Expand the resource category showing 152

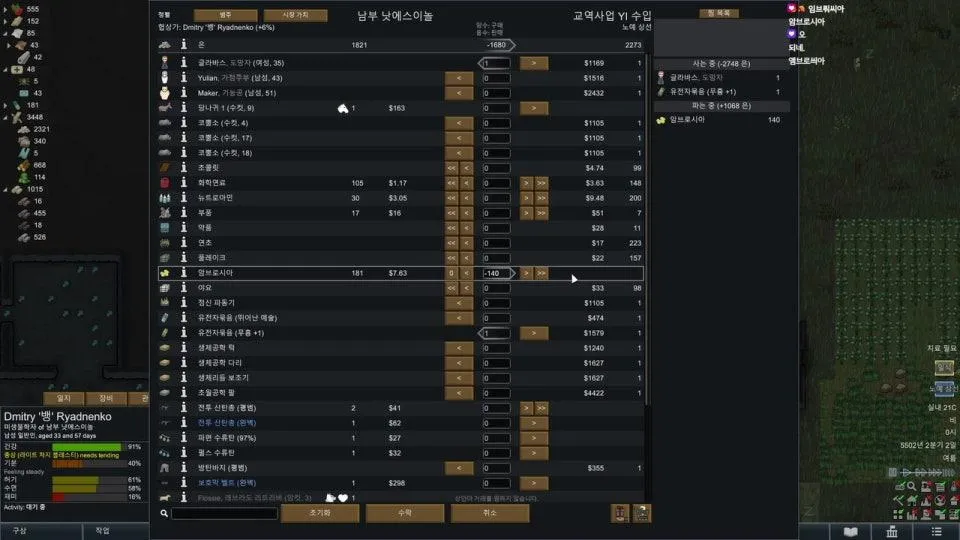pos(6,21)
